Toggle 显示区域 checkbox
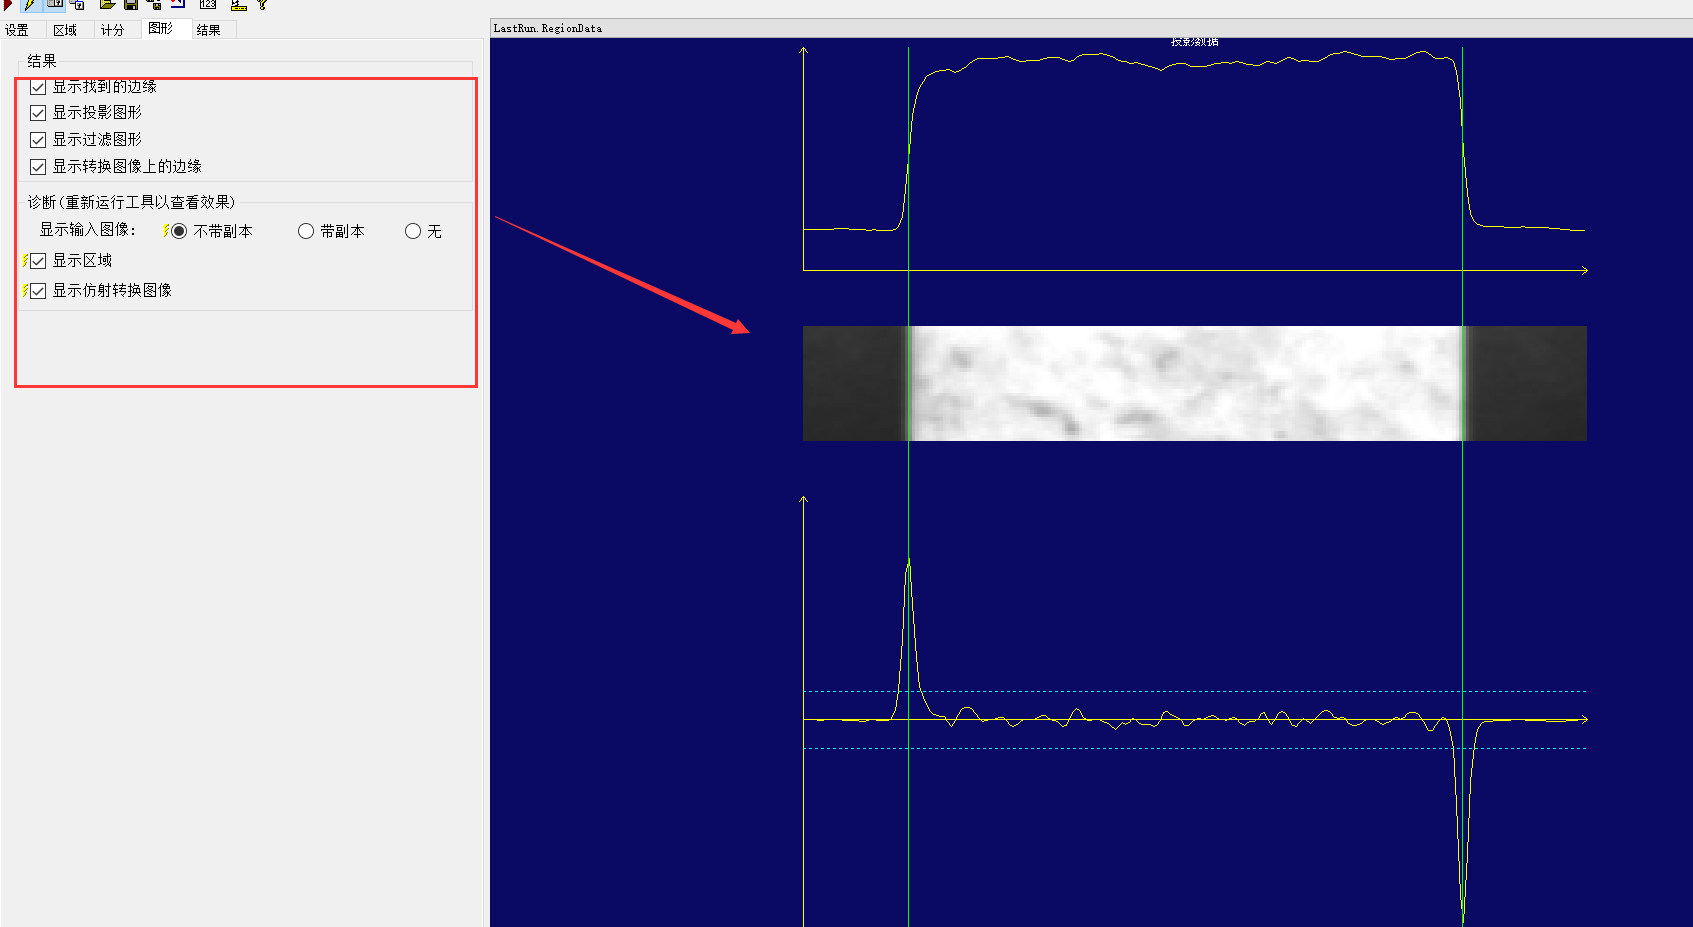 (x=38, y=261)
